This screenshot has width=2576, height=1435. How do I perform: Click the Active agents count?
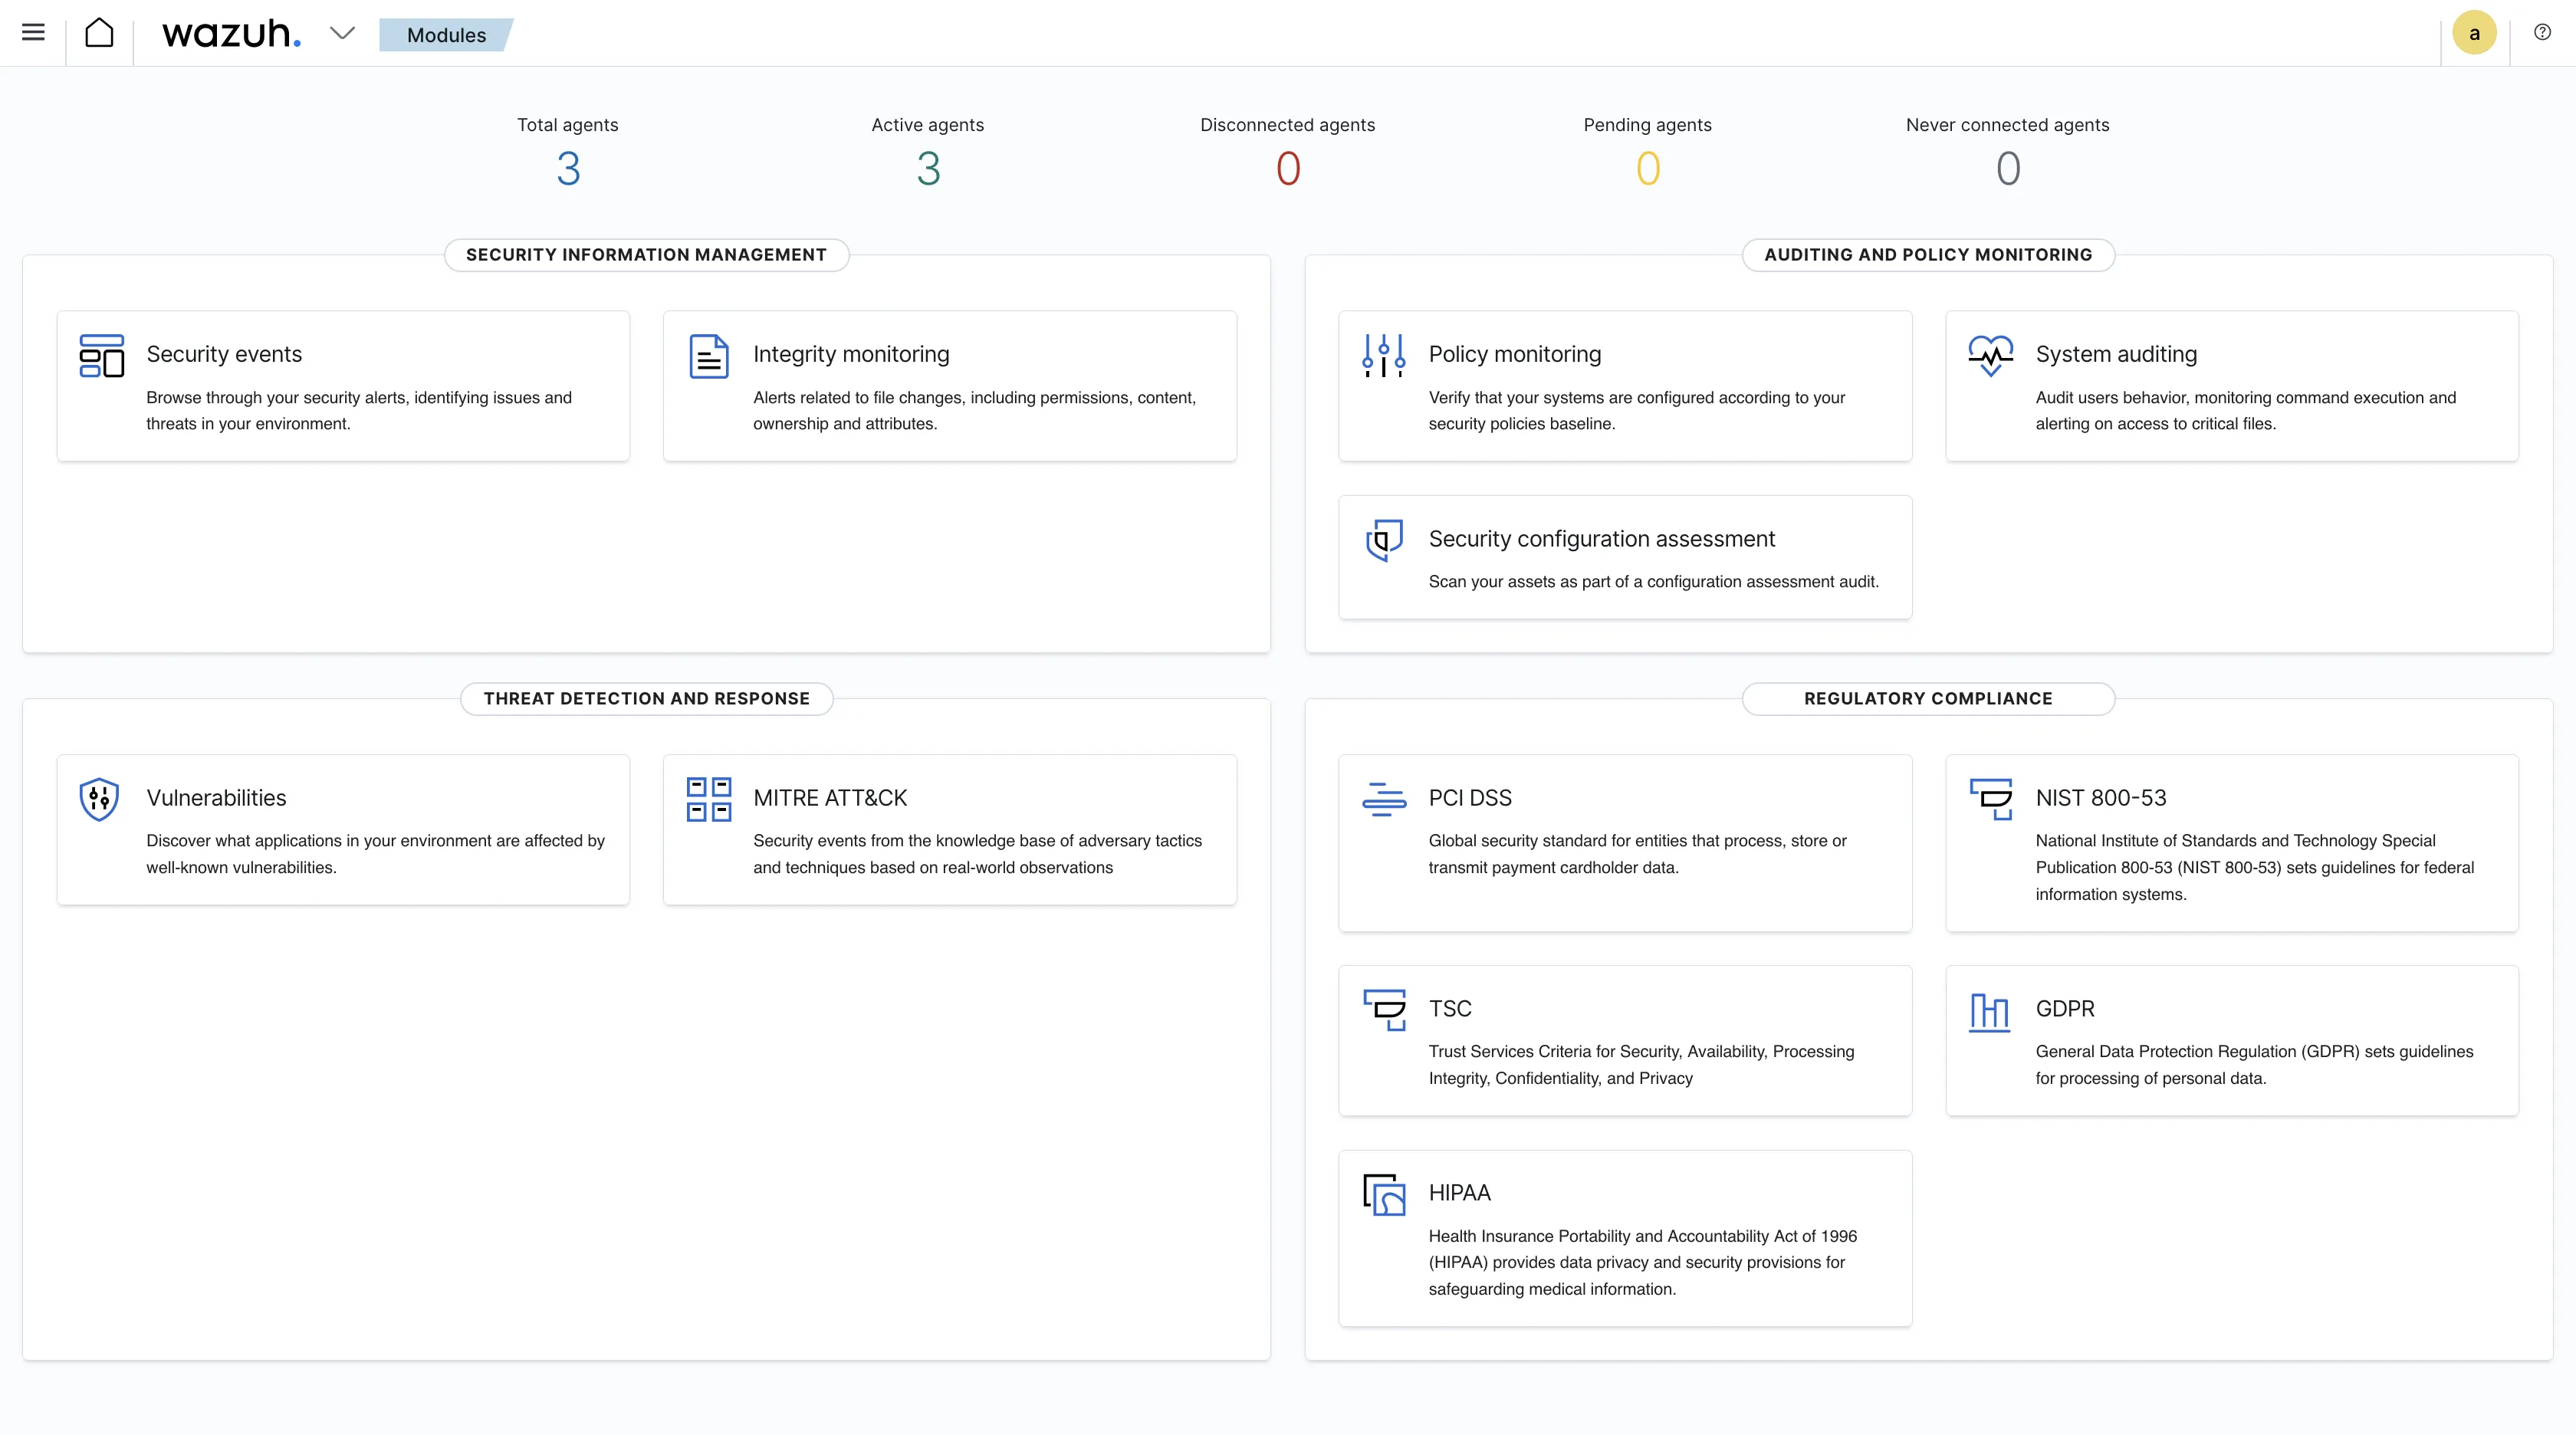(x=928, y=168)
